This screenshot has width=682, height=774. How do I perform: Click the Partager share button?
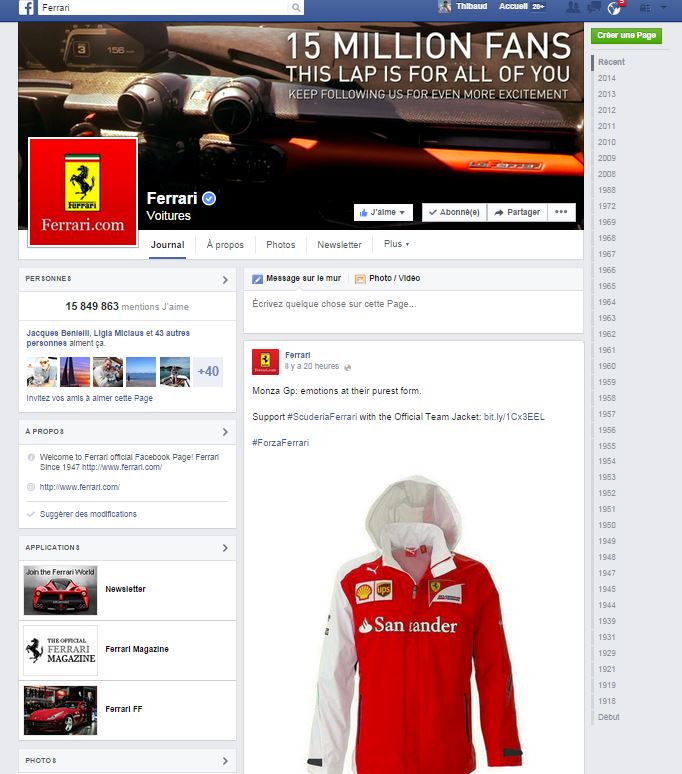[x=517, y=212]
